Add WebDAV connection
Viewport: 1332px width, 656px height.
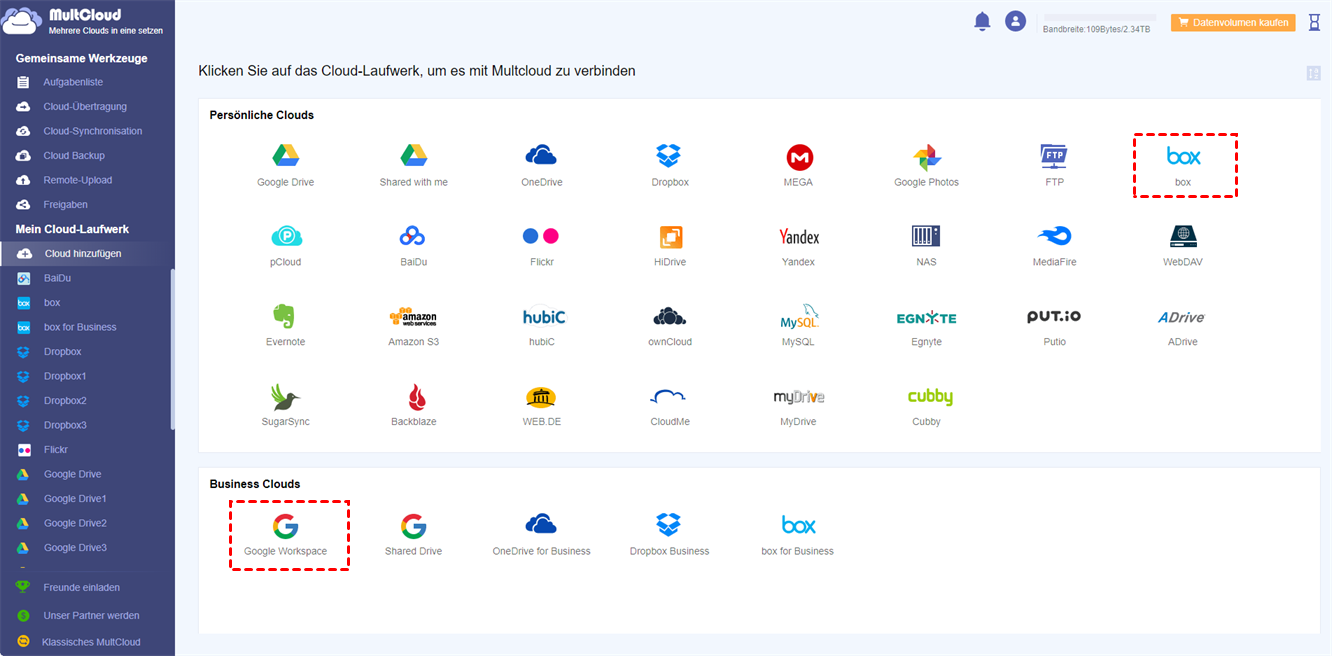(1183, 246)
